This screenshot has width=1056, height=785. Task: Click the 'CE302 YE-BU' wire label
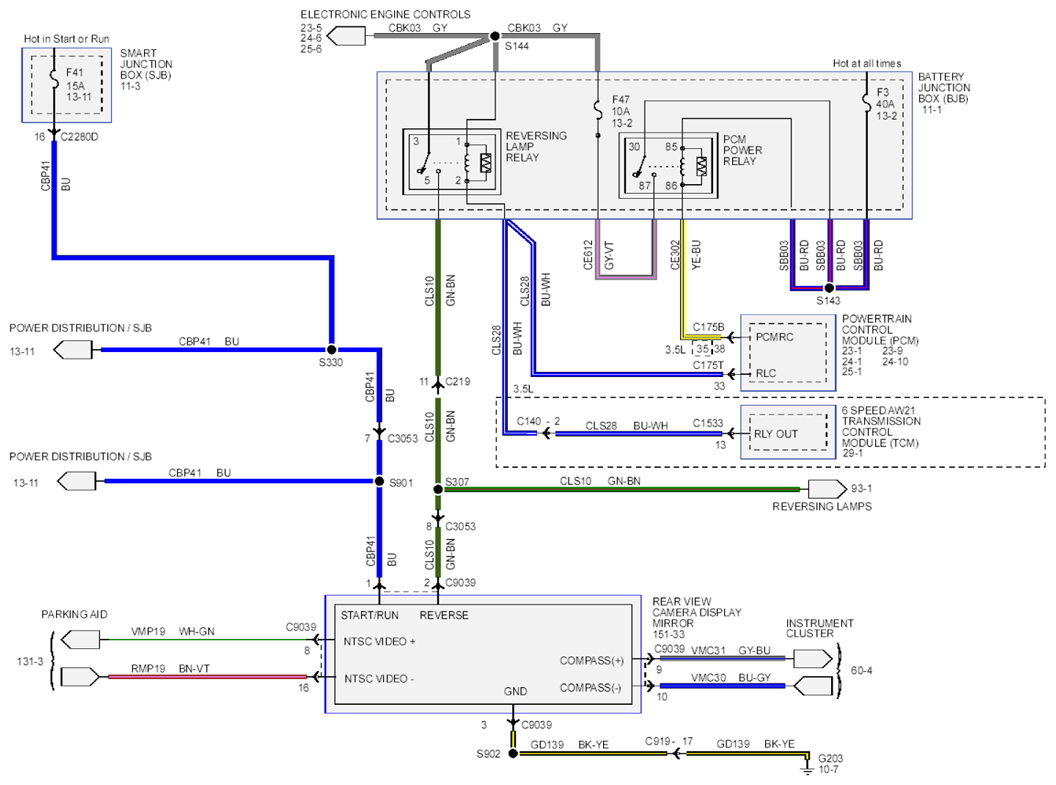686,255
